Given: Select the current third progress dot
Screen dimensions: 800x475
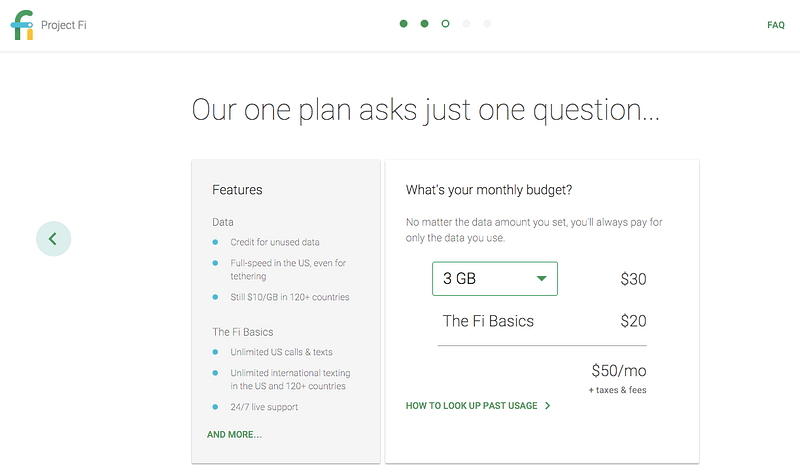Looking at the screenshot, I should pos(445,23).
